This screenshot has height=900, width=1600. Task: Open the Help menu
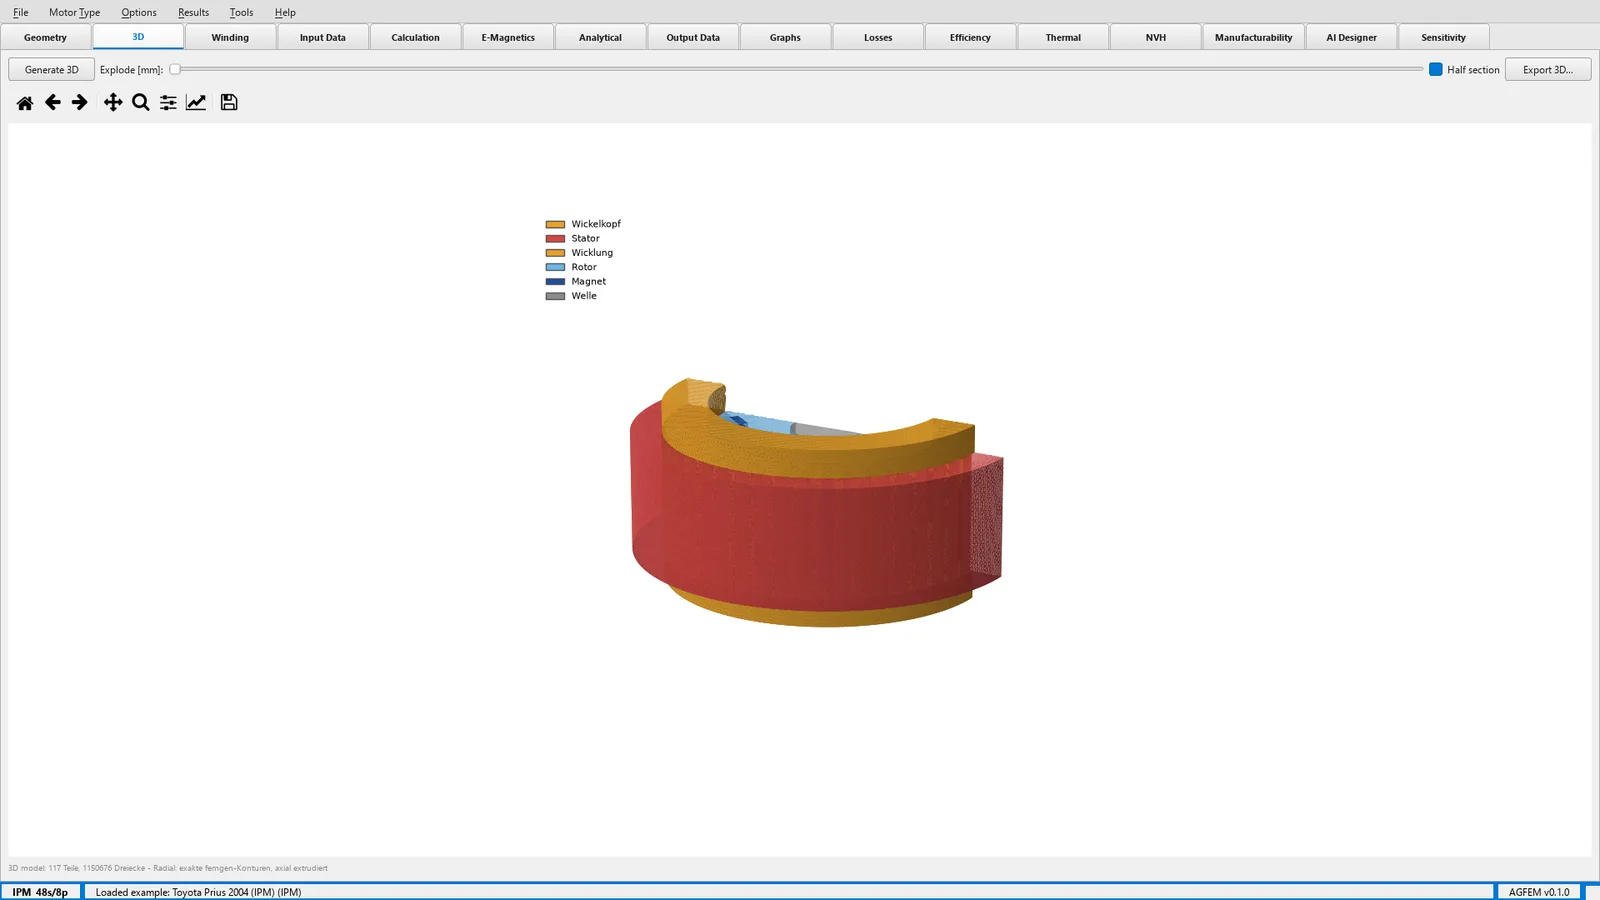[285, 12]
